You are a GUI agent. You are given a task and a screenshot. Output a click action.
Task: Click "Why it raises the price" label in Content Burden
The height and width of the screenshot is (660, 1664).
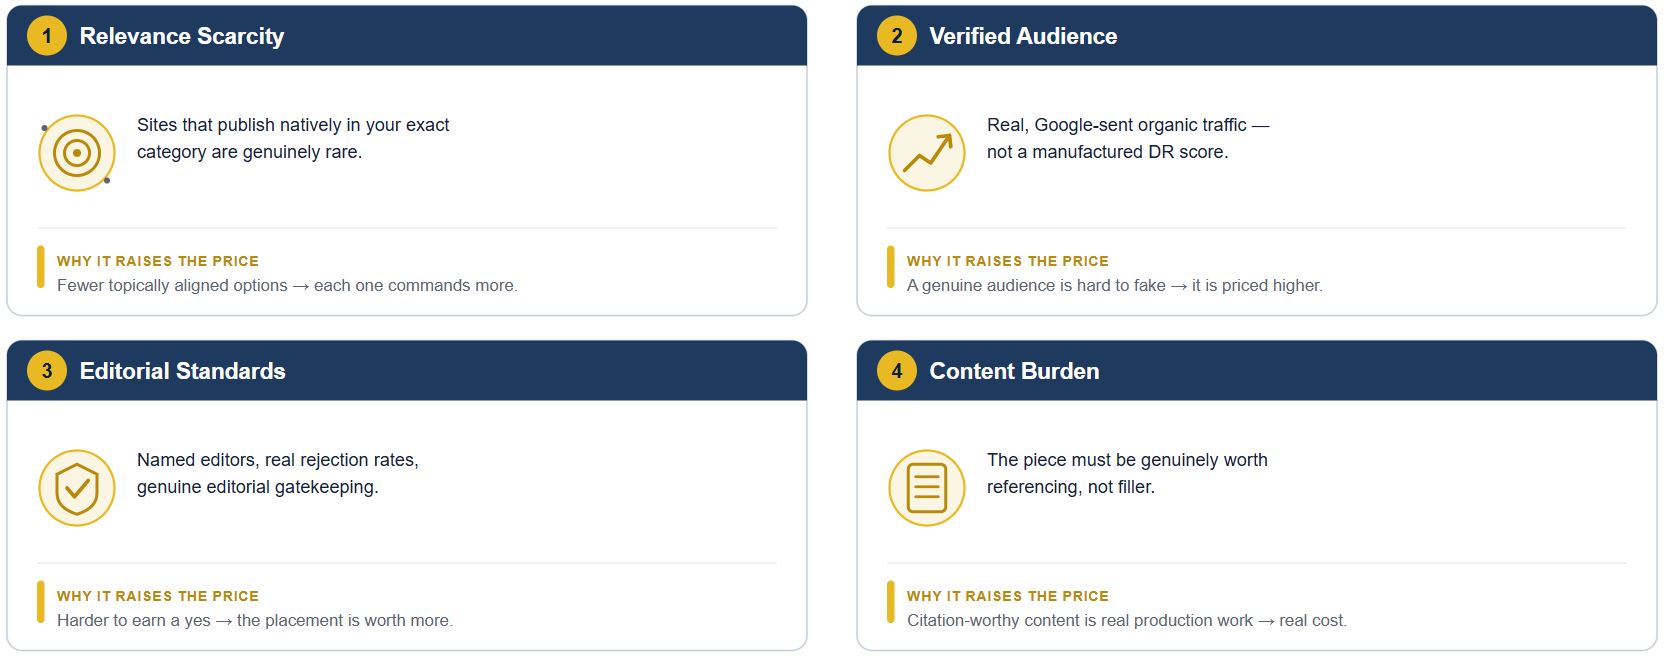[x=1008, y=596]
